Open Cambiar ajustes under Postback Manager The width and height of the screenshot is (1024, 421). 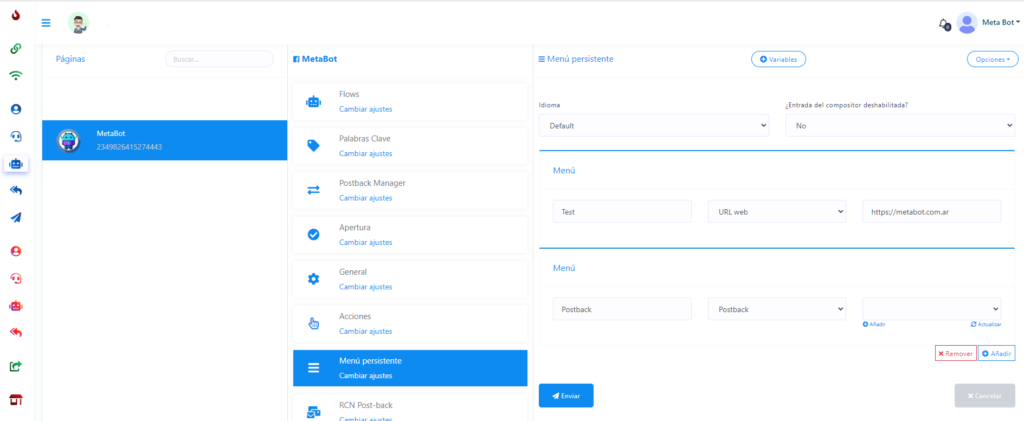[366, 198]
